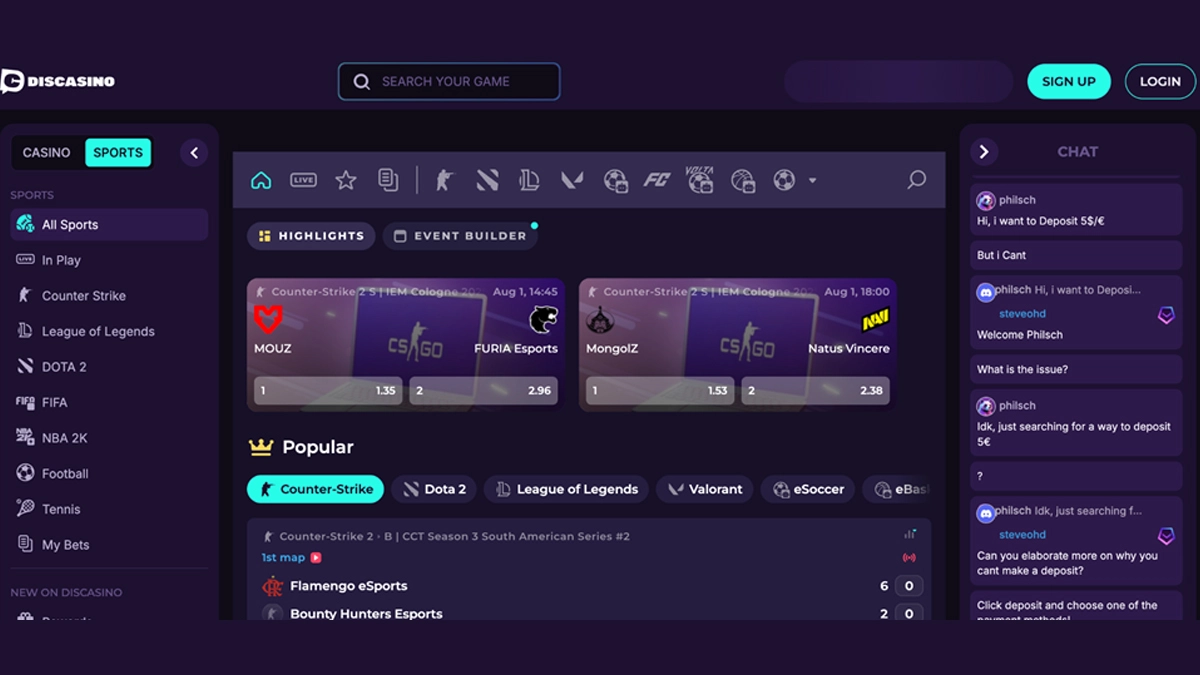Viewport: 1200px width, 675px height.
Task: Collapse the chat panel arrow
Action: [x=984, y=152]
